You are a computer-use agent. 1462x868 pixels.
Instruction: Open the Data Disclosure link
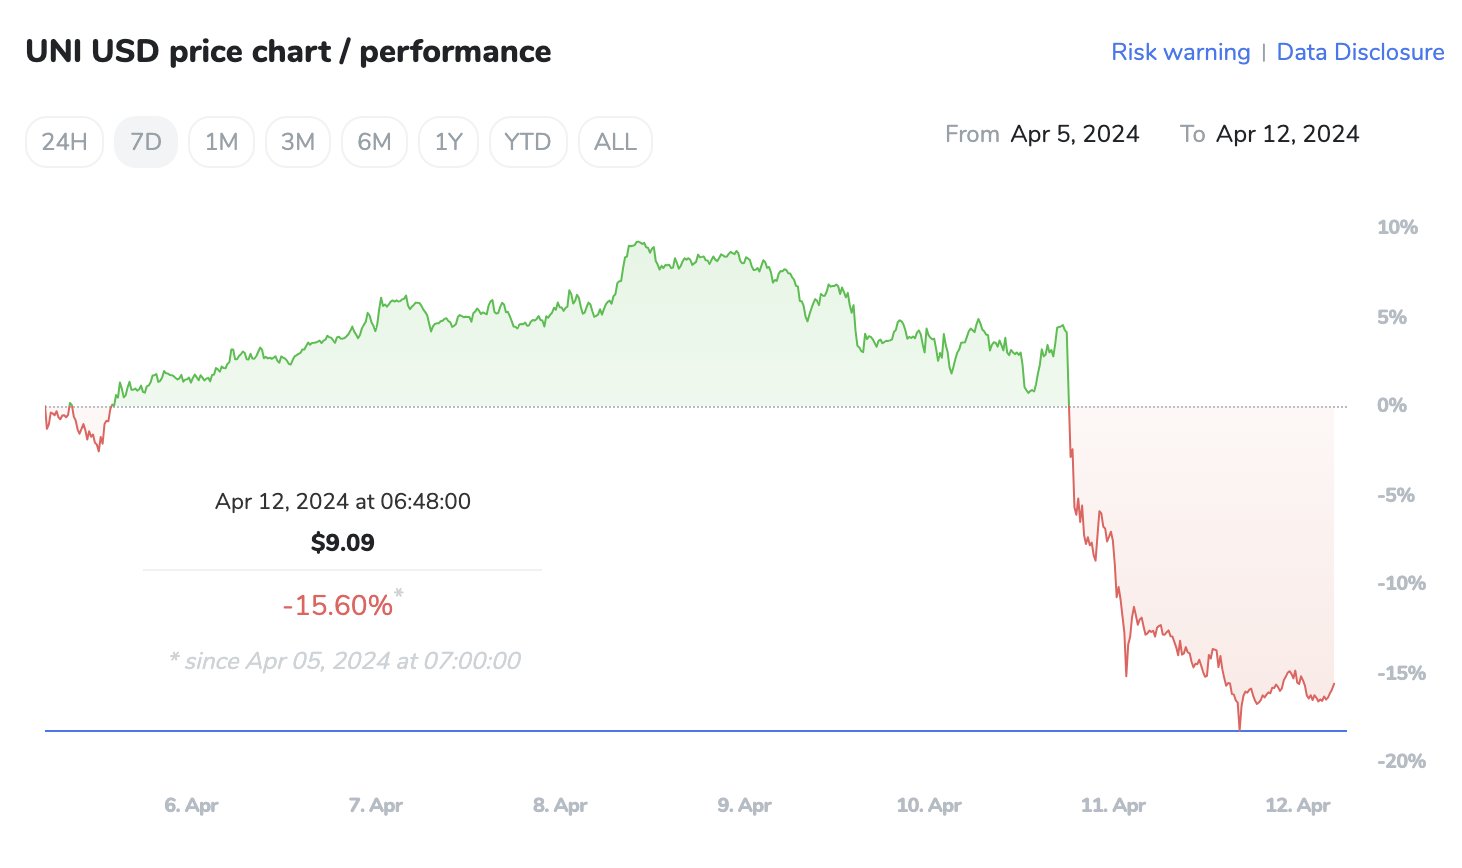point(1360,52)
